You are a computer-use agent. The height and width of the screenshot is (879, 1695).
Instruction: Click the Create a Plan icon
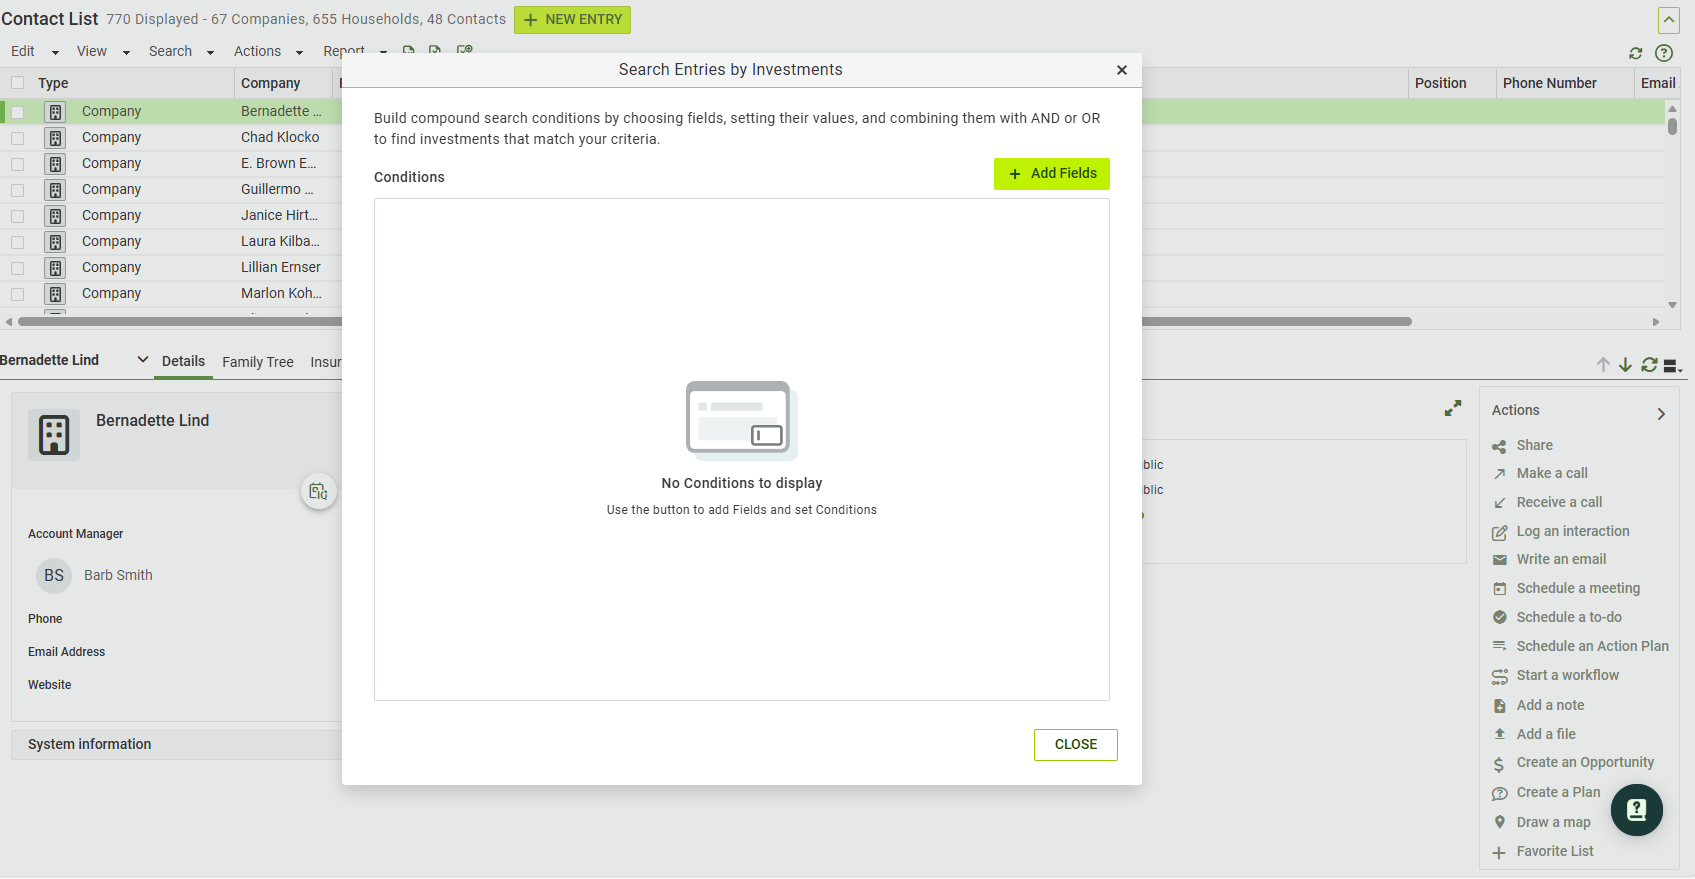pos(1499,793)
